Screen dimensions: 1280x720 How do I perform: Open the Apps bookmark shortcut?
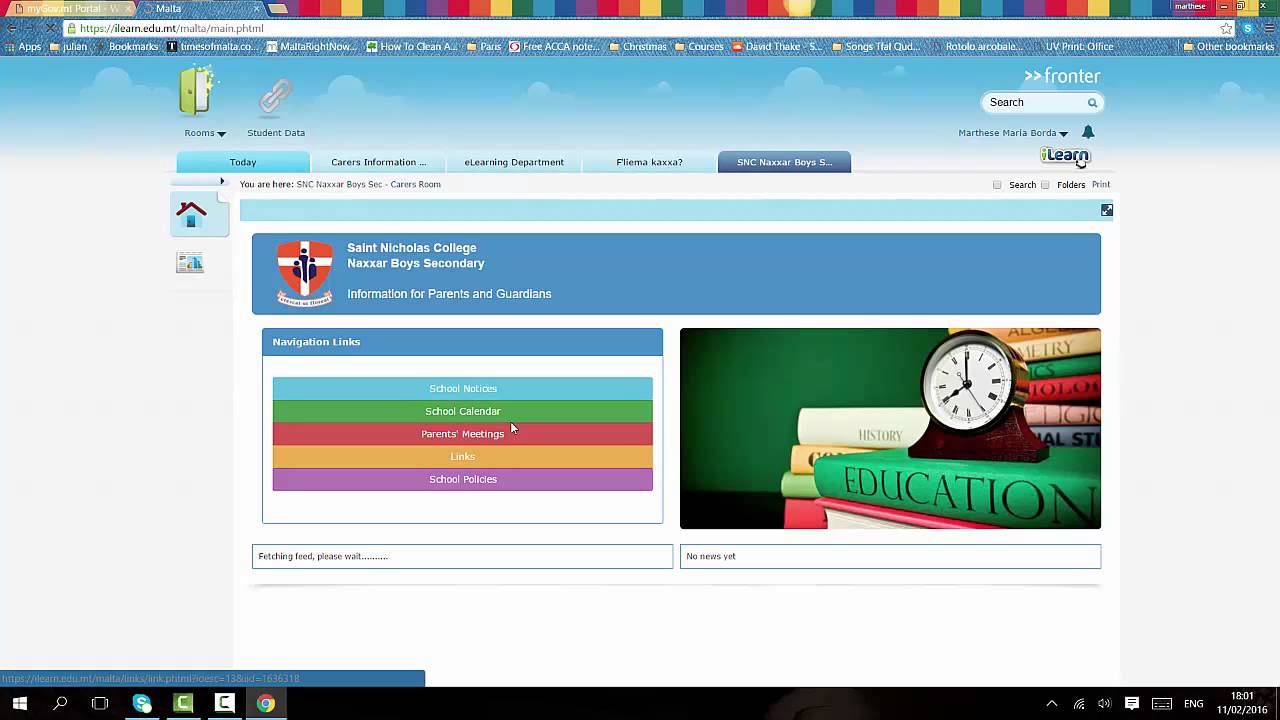click(x=23, y=47)
